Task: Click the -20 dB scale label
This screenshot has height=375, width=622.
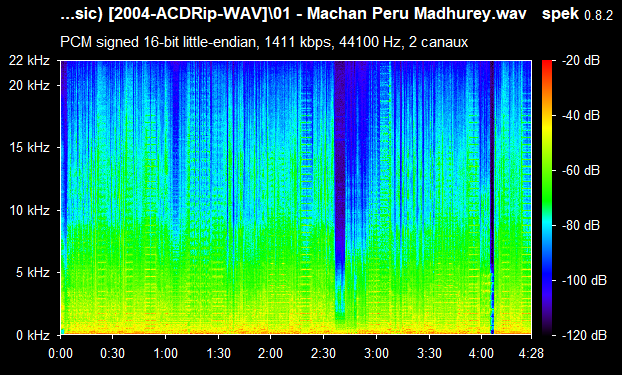Action: (x=581, y=61)
